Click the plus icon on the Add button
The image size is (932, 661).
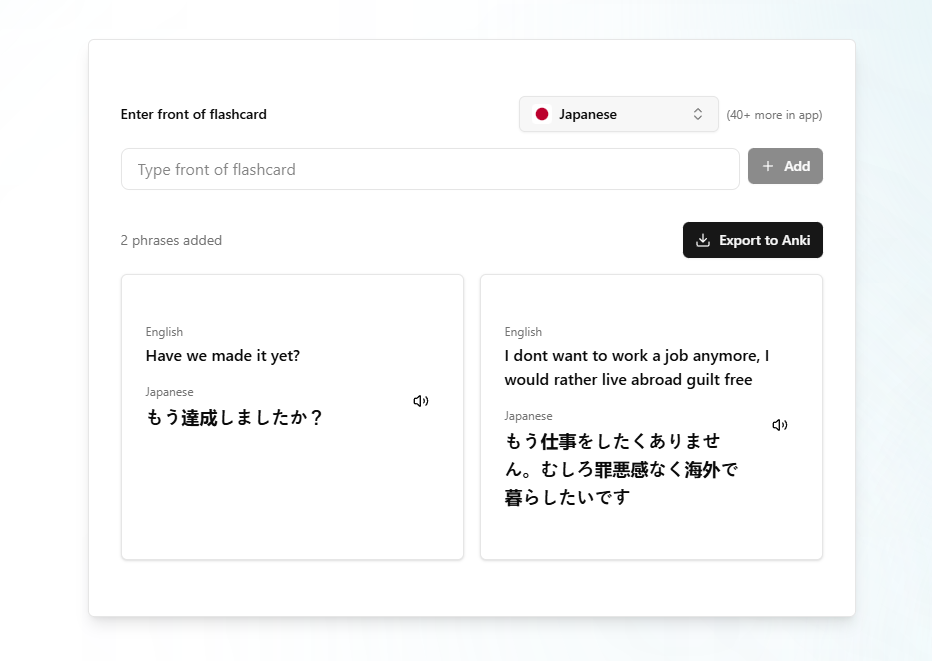(x=768, y=166)
